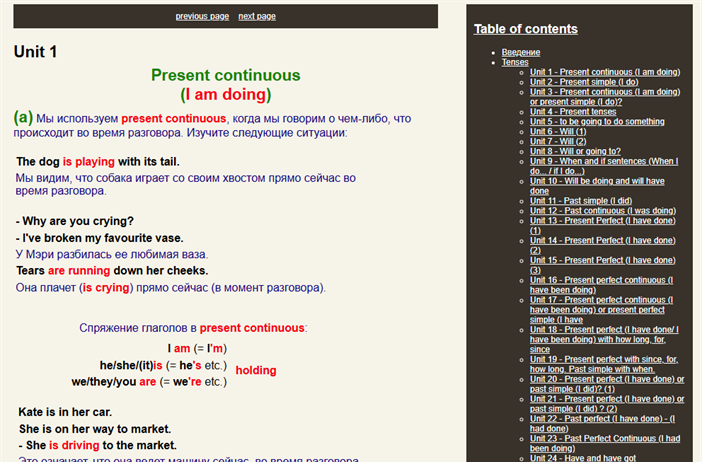
Task: Click sentence The dog is playing with its tail
Action: click(x=98, y=162)
